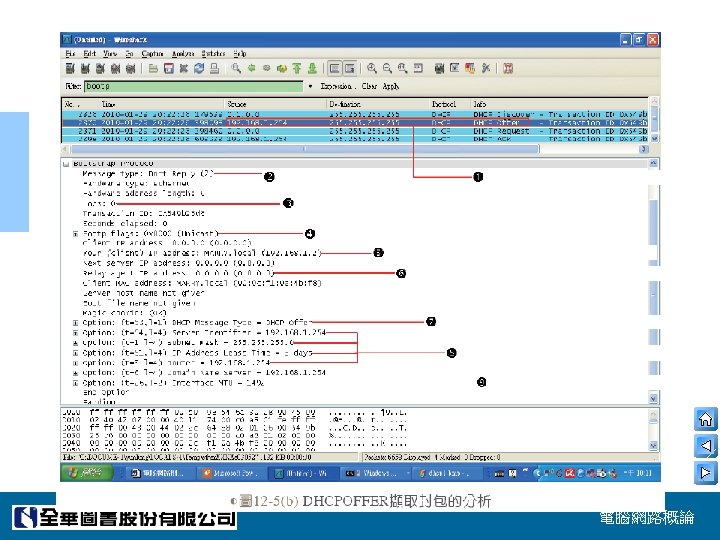Clear the display filter
This screenshot has width=720, height=540.
(369, 86)
